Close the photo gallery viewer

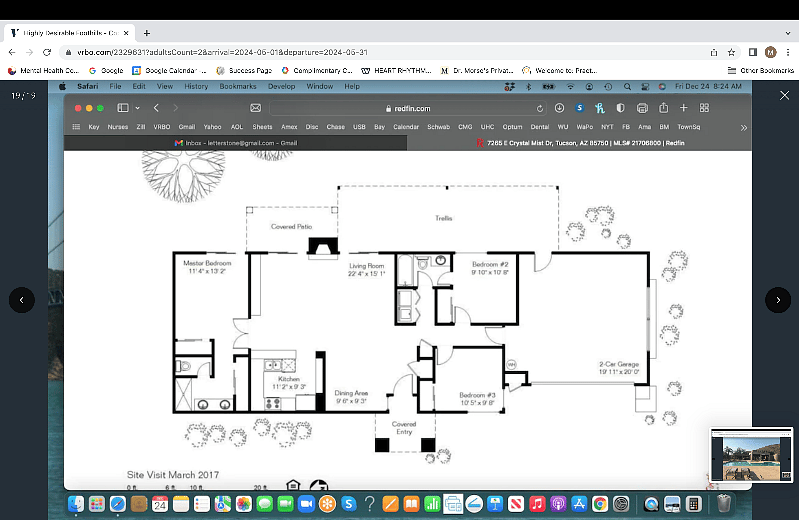[784, 95]
